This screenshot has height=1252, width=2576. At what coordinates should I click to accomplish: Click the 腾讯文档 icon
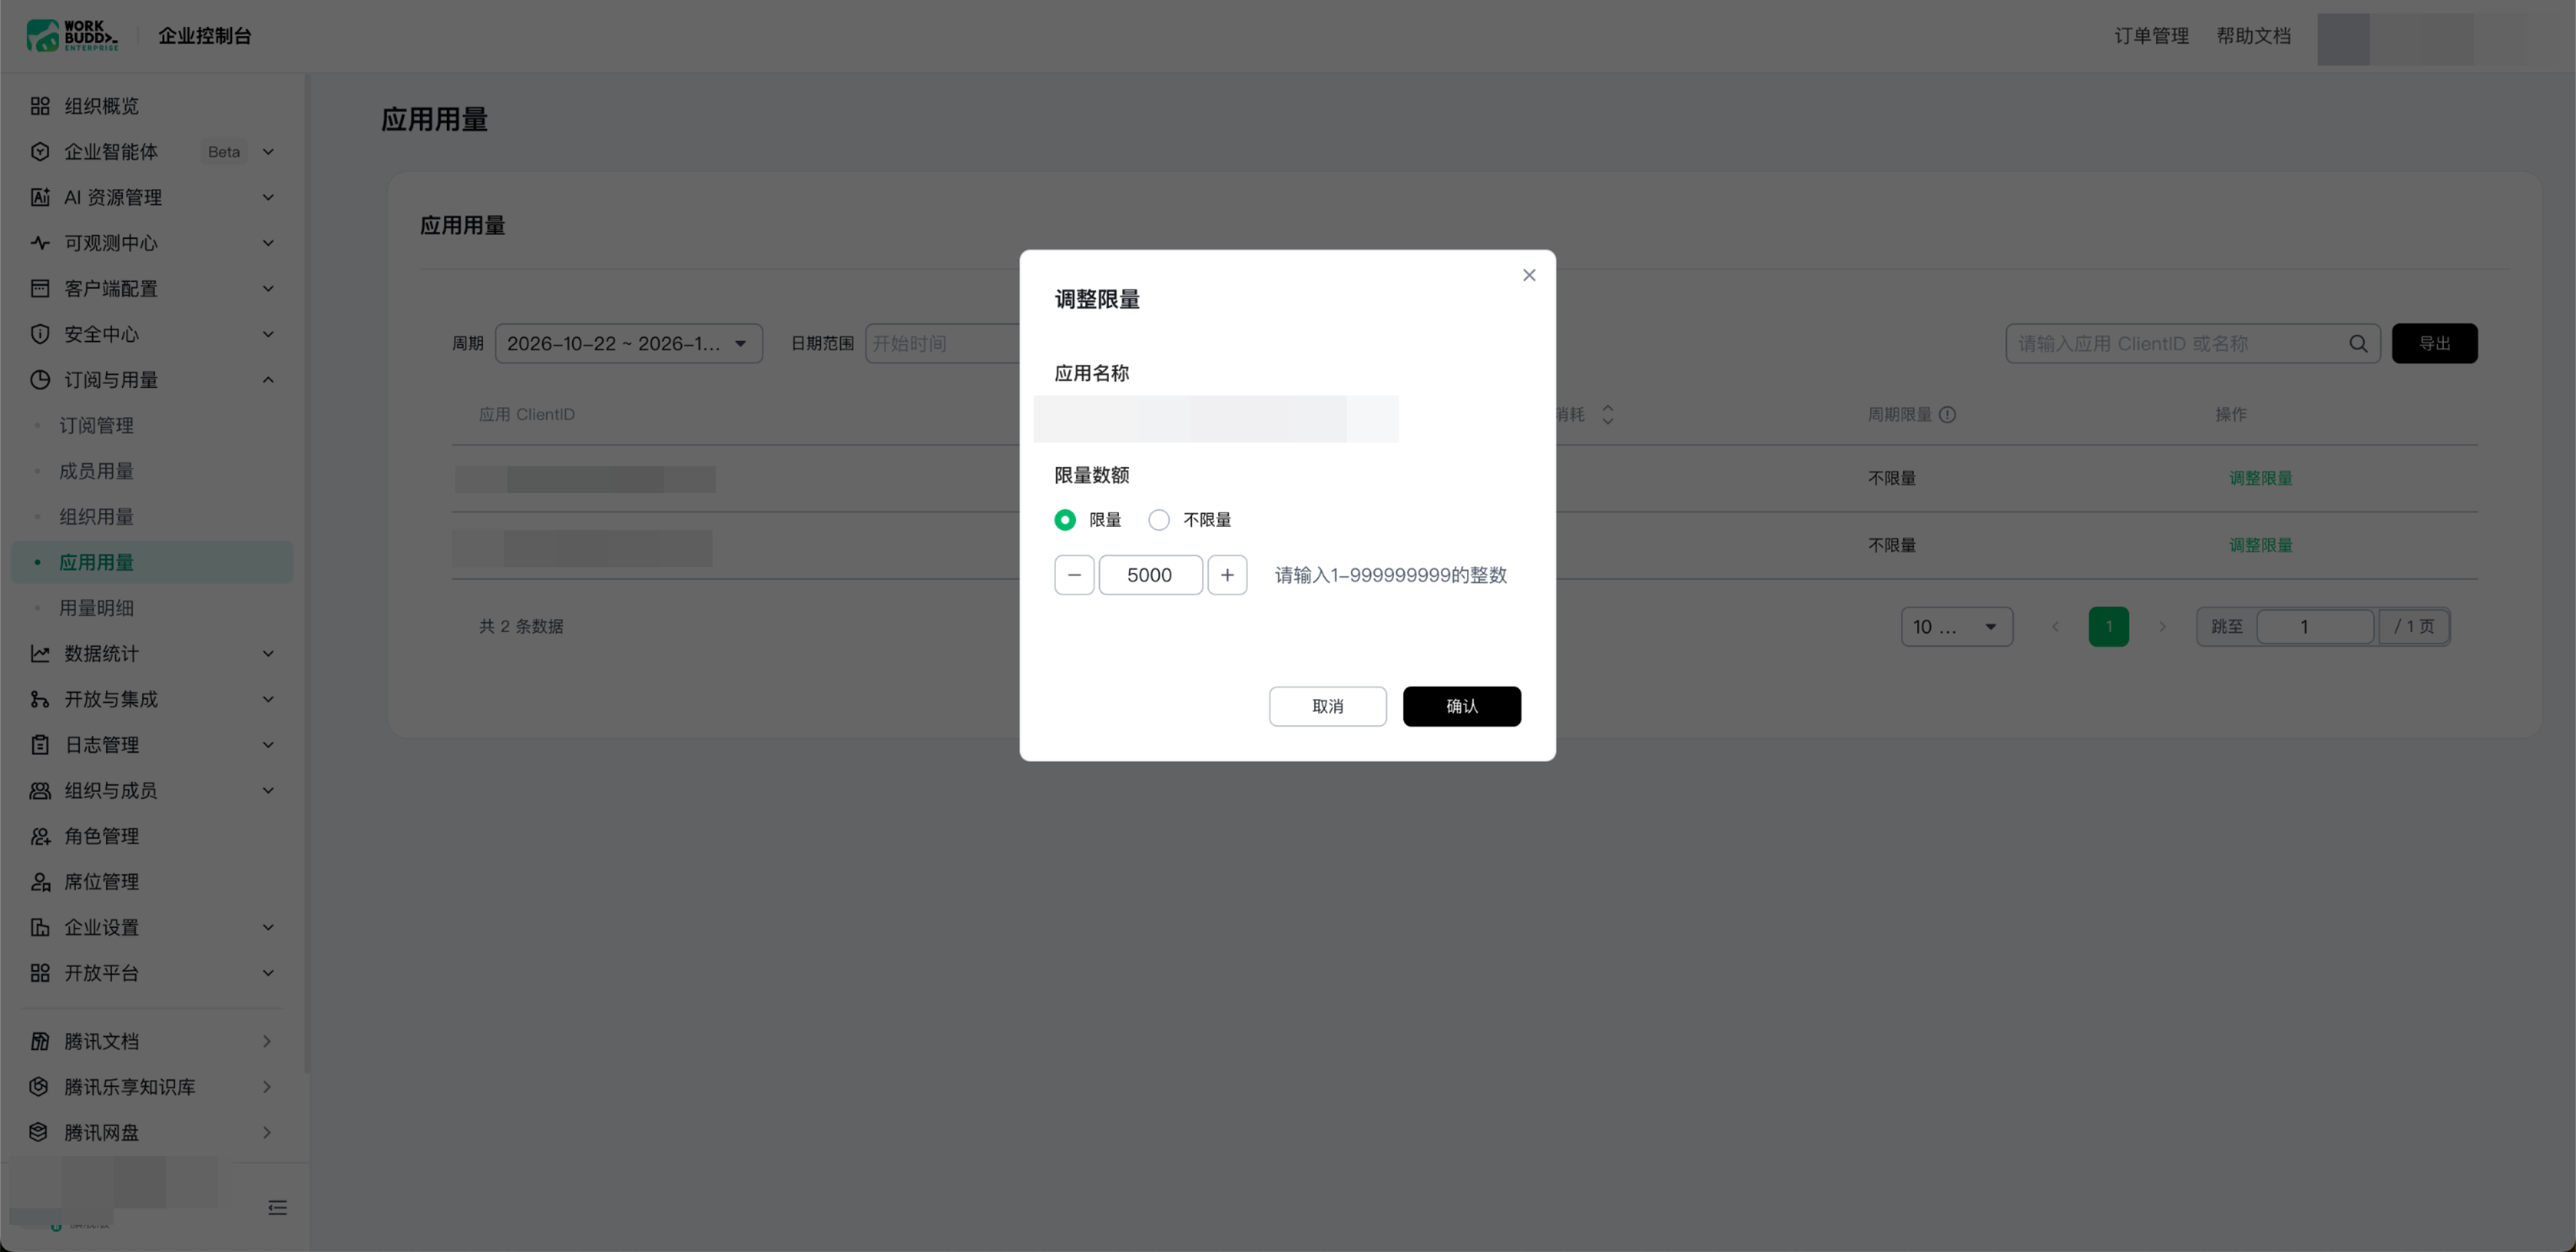(40, 1041)
